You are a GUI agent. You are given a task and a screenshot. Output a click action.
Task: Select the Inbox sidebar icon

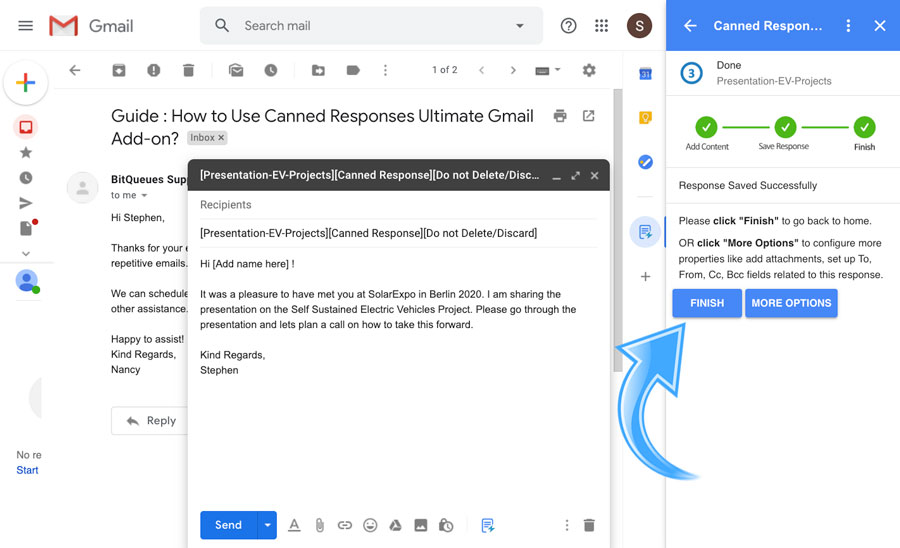(x=26, y=127)
